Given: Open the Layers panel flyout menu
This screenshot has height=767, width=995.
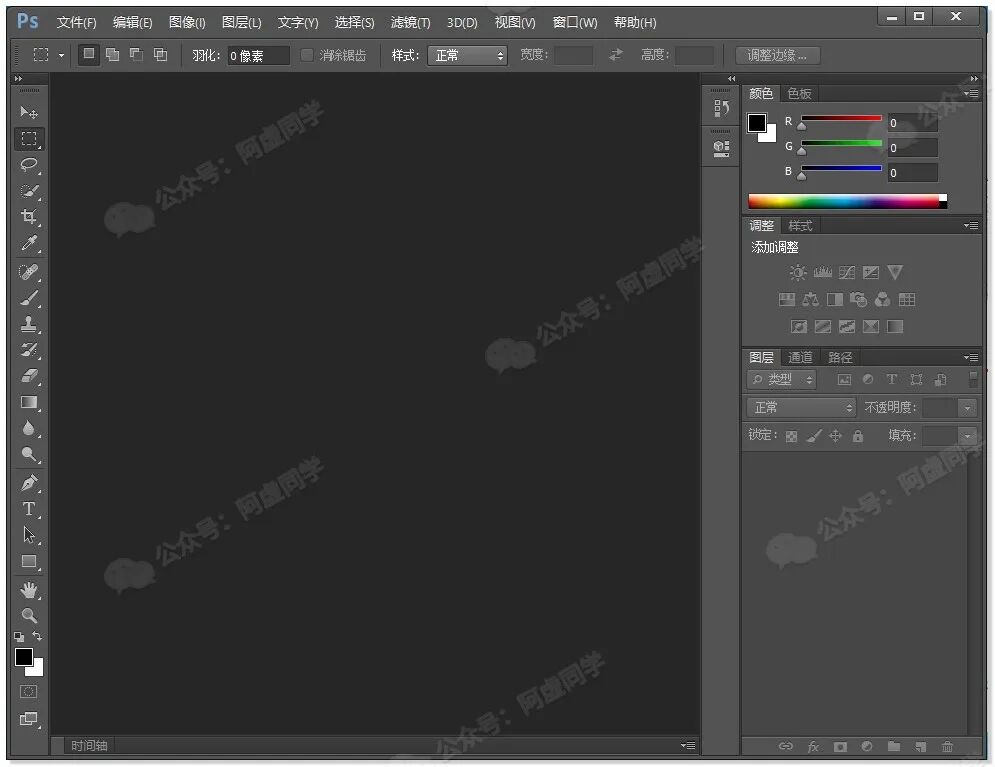Looking at the screenshot, I should 971,357.
